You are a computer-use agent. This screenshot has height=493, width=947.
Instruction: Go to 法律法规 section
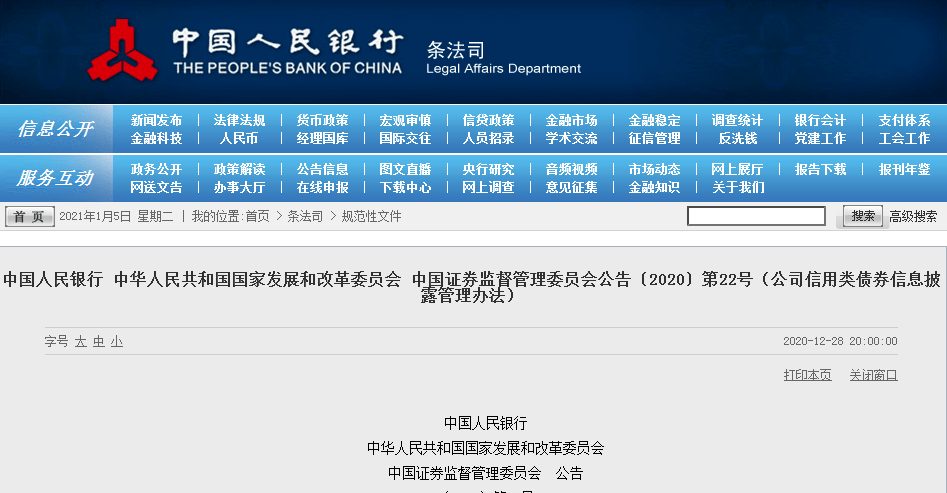pyautogui.click(x=239, y=120)
